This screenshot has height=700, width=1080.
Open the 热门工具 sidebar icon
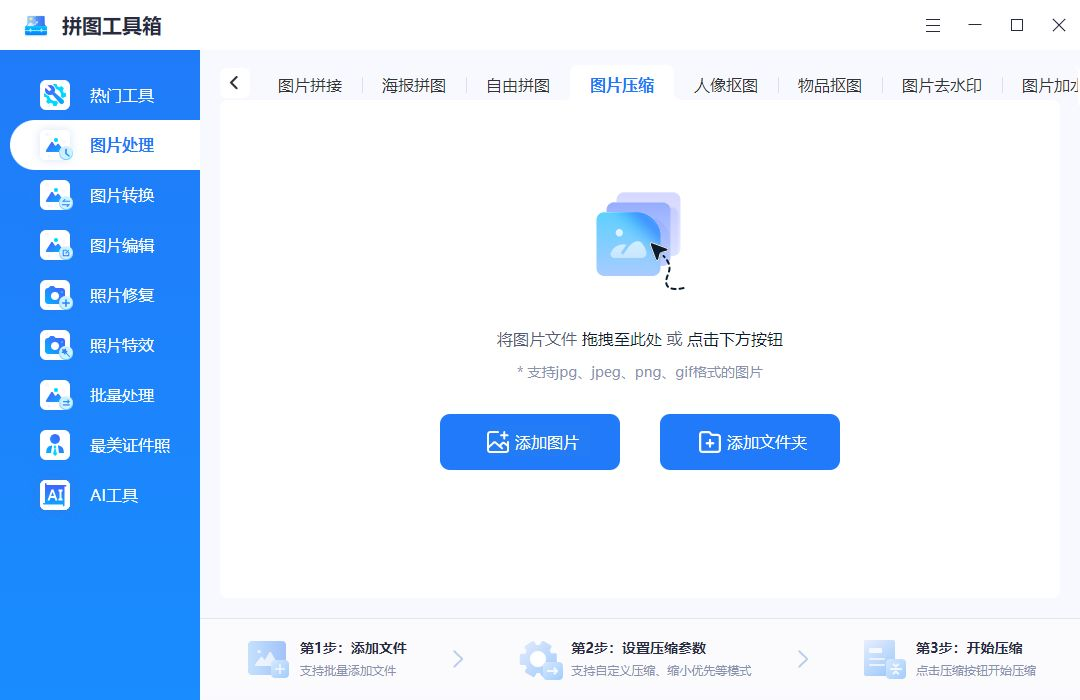[x=55, y=95]
